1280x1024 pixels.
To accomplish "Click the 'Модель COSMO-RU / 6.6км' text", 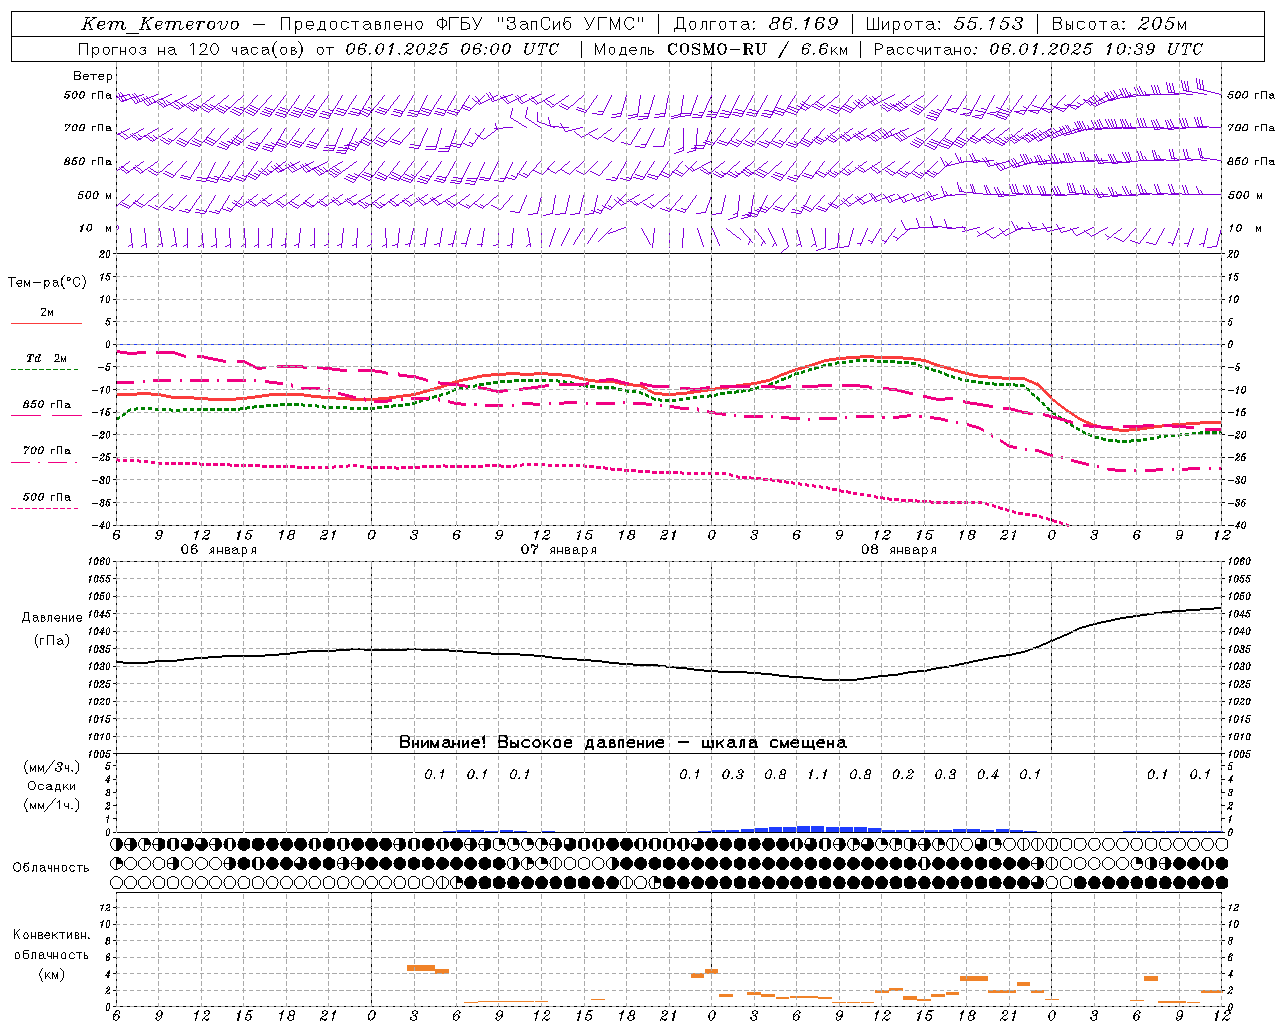I will click(x=719, y=49).
